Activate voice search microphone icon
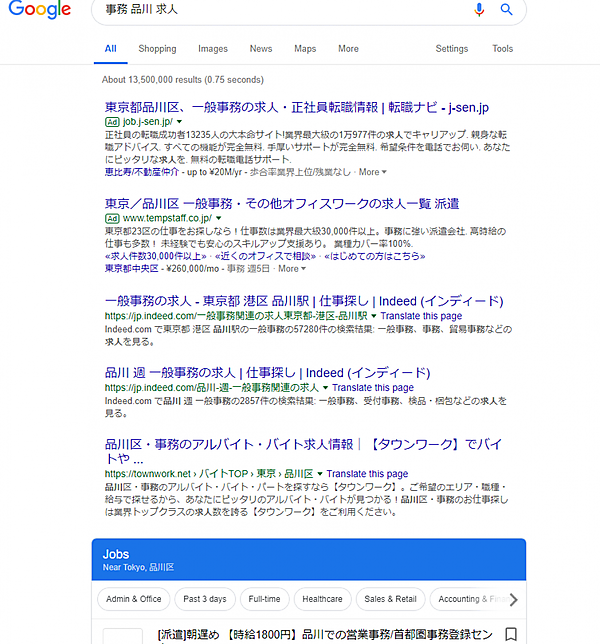600x644 pixels. [x=479, y=9]
